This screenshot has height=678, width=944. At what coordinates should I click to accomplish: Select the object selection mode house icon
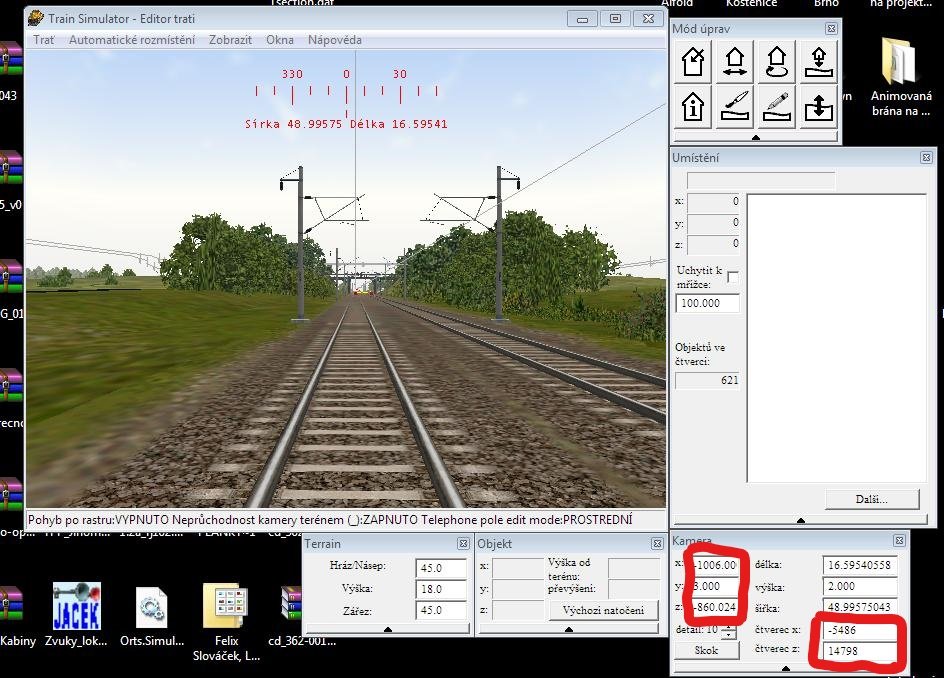click(693, 61)
